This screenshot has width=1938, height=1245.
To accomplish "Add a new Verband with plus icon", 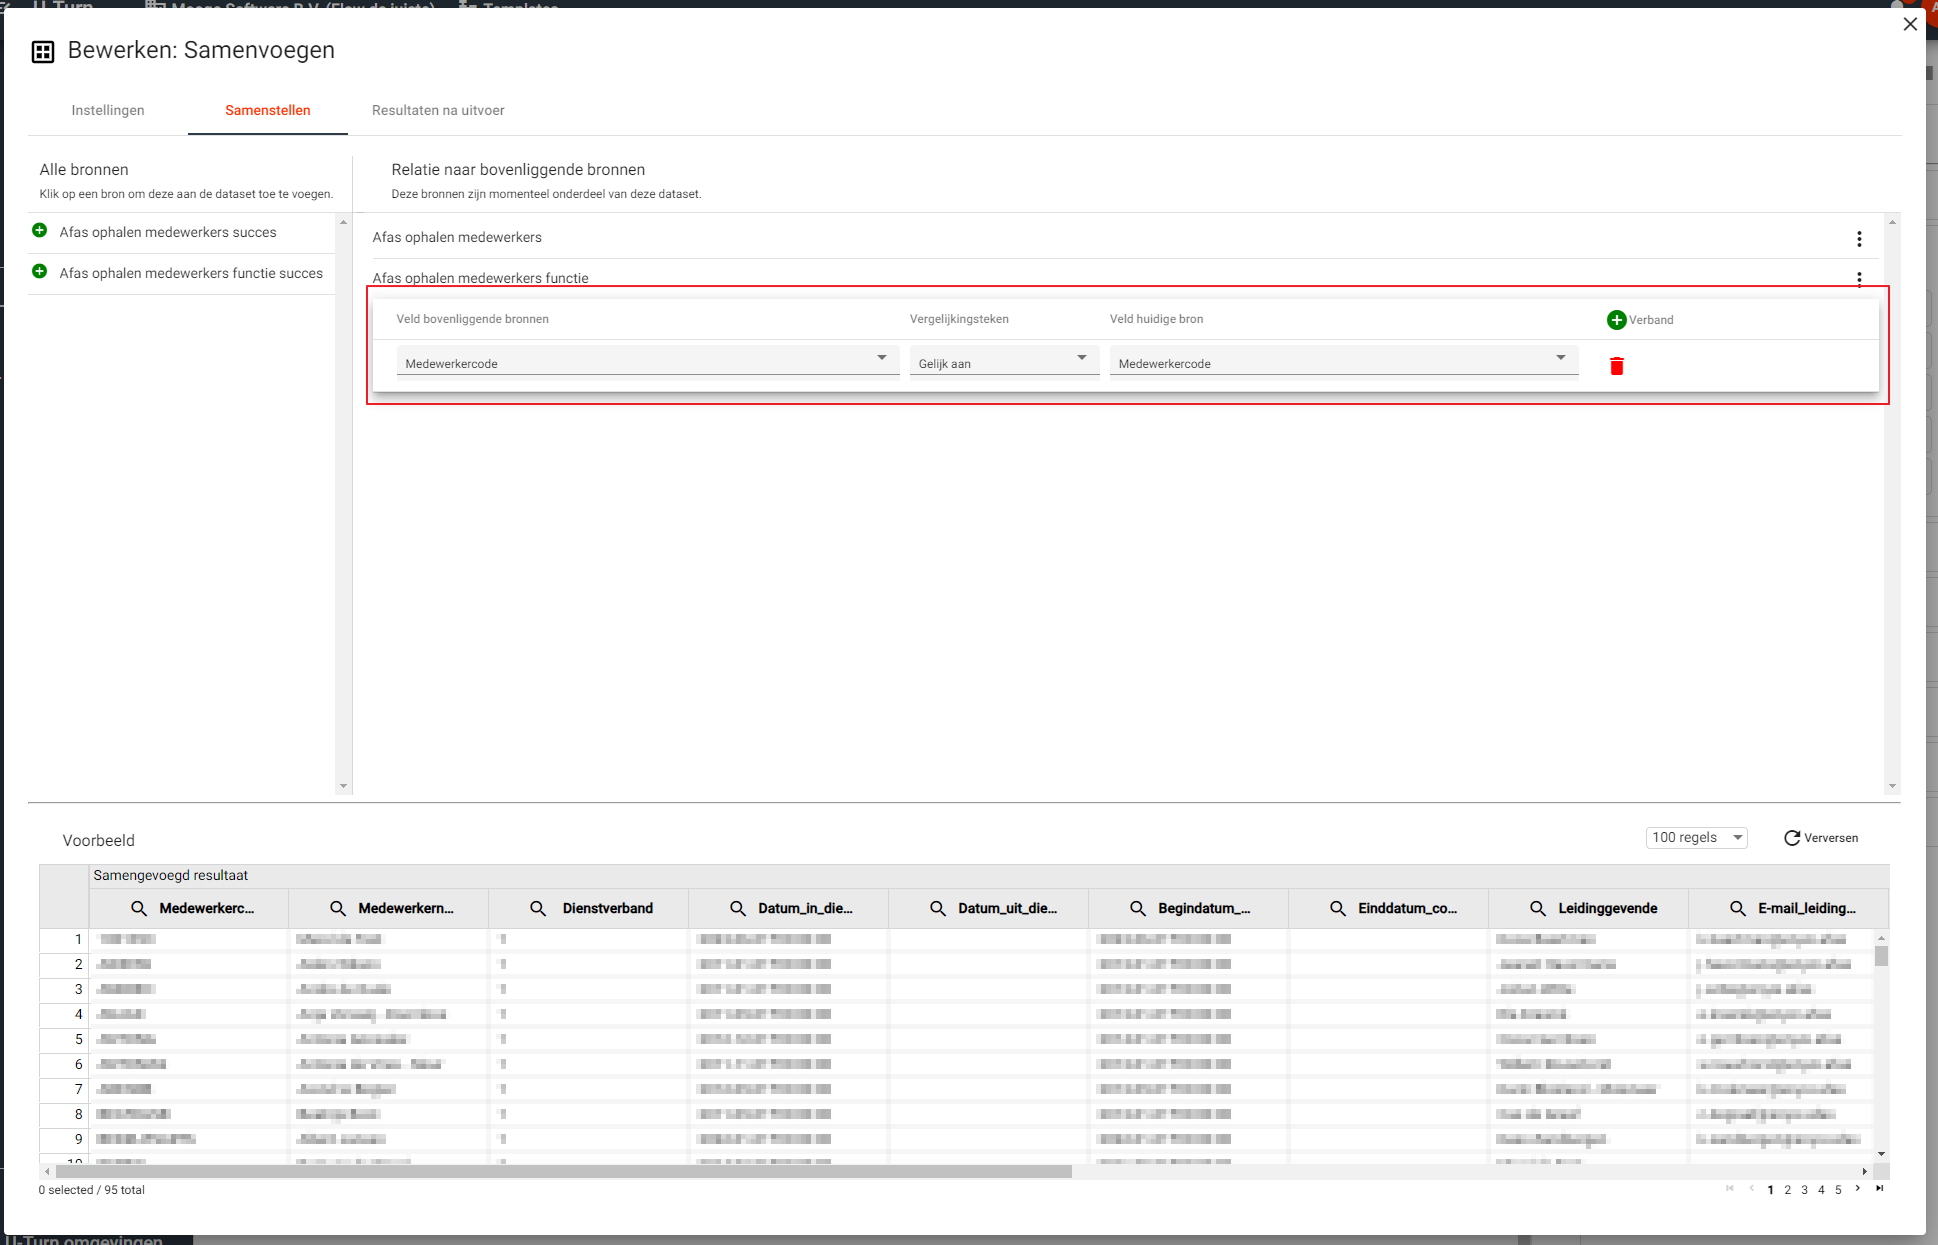I will click(1616, 320).
